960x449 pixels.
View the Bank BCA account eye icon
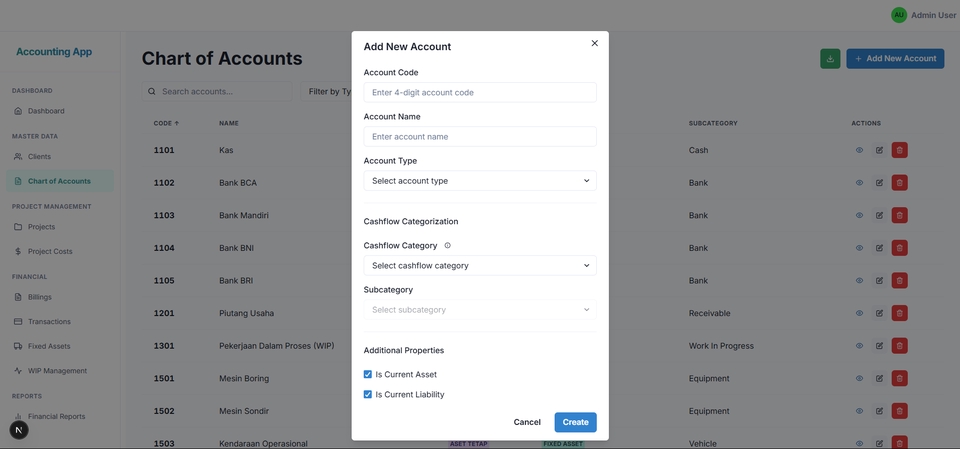coord(860,183)
